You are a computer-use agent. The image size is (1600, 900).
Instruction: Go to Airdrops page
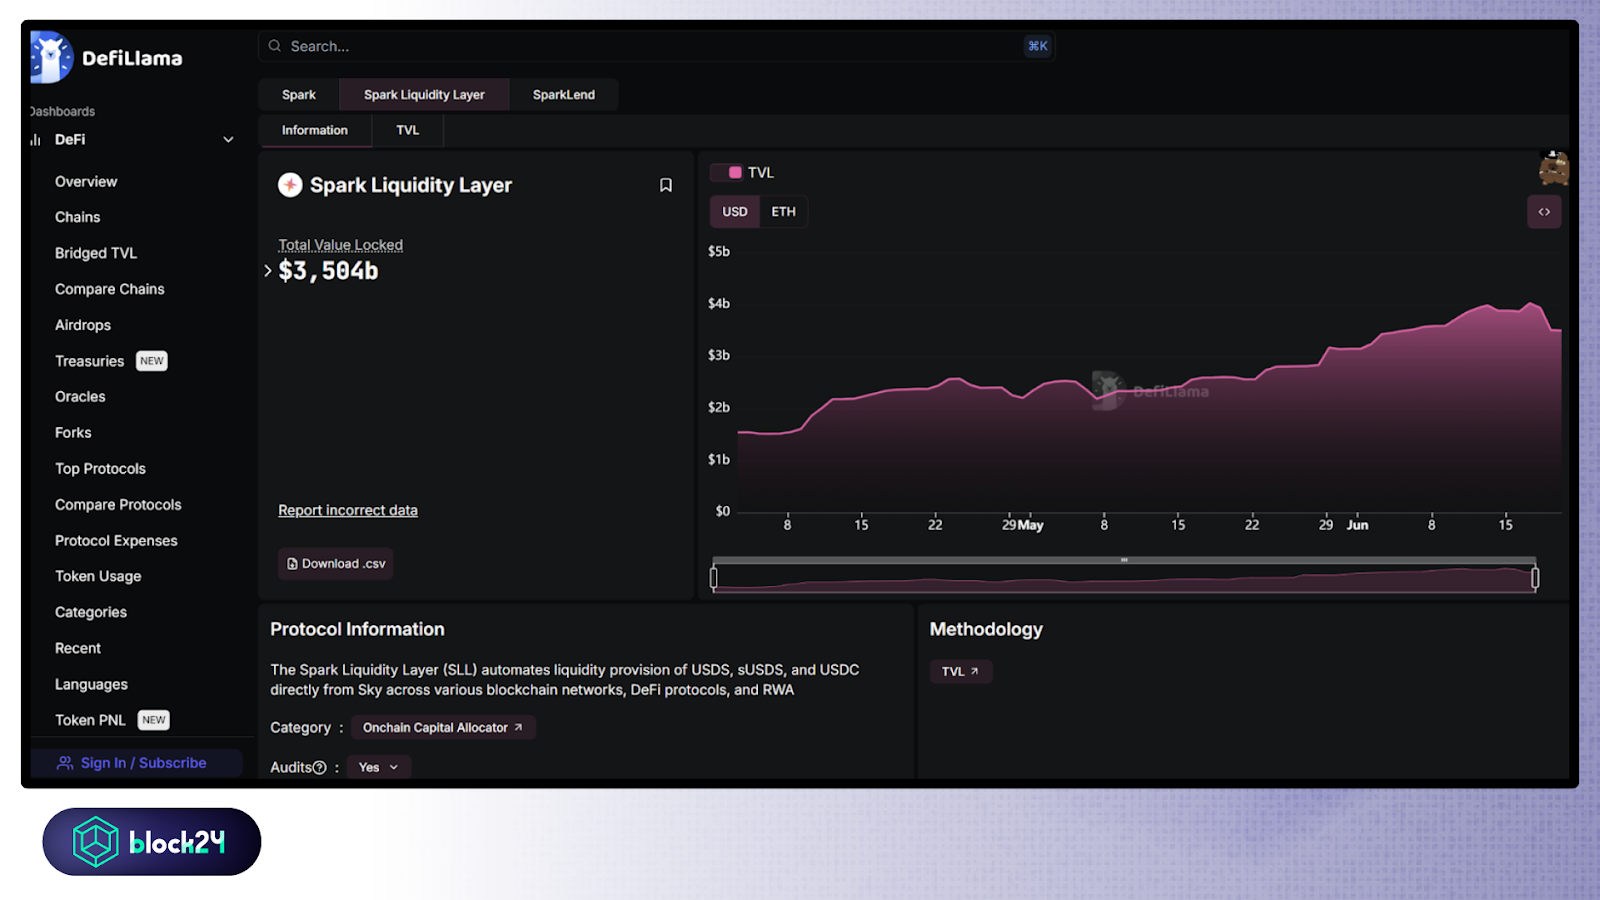pyautogui.click(x=83, y=326)
